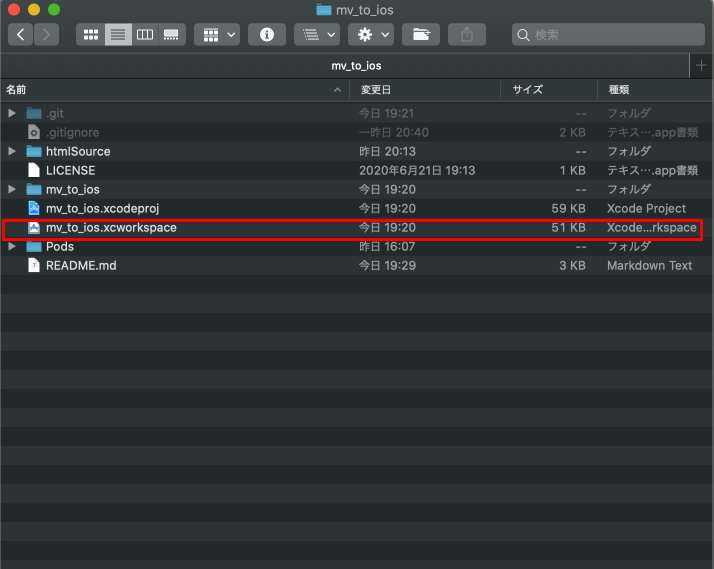Click the 59 KB size cell
The width and height of the screenshot is (714, 569).
[568, 208]
